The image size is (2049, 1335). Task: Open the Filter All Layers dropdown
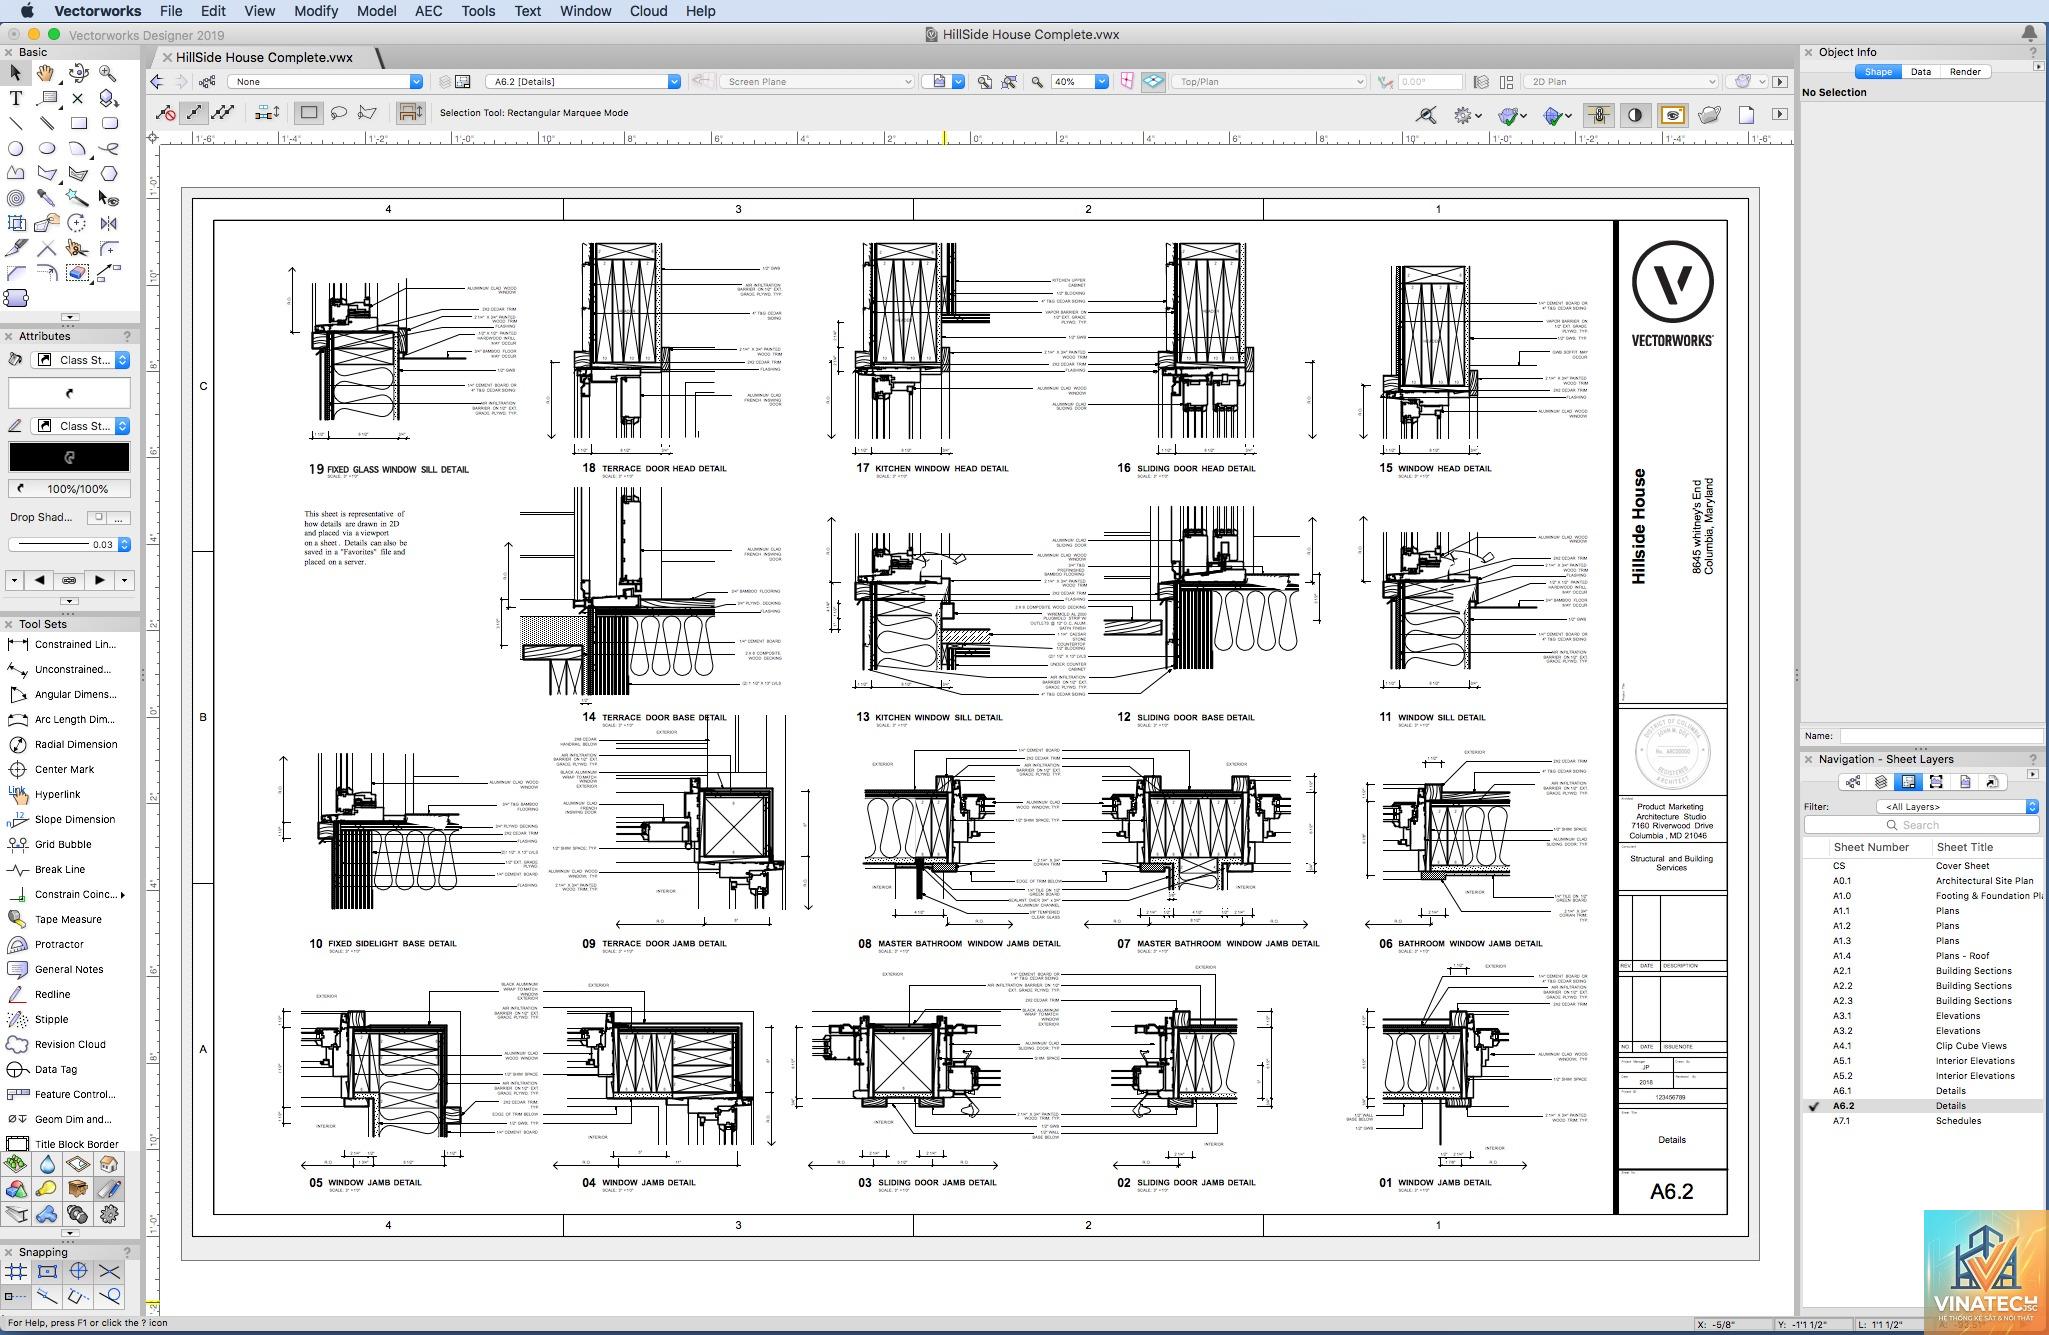click(x=1957, y=807)
